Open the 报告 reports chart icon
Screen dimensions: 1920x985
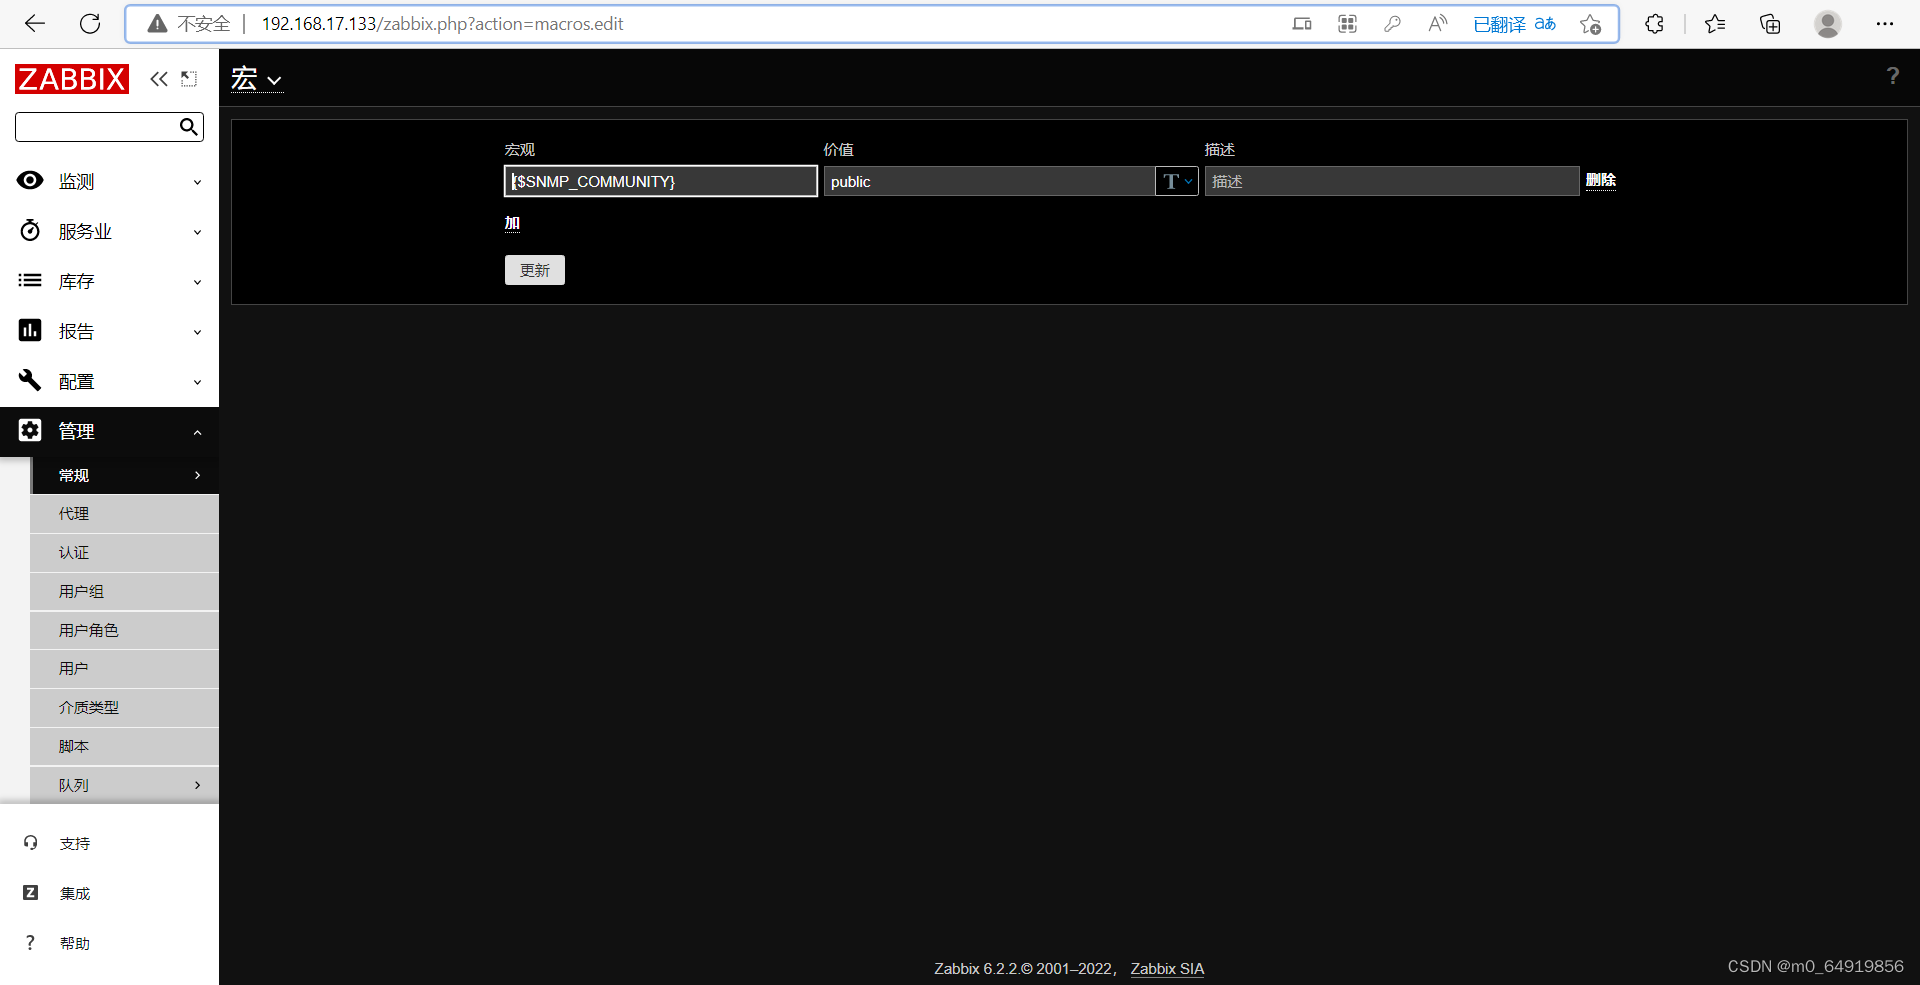coord(30,330)
